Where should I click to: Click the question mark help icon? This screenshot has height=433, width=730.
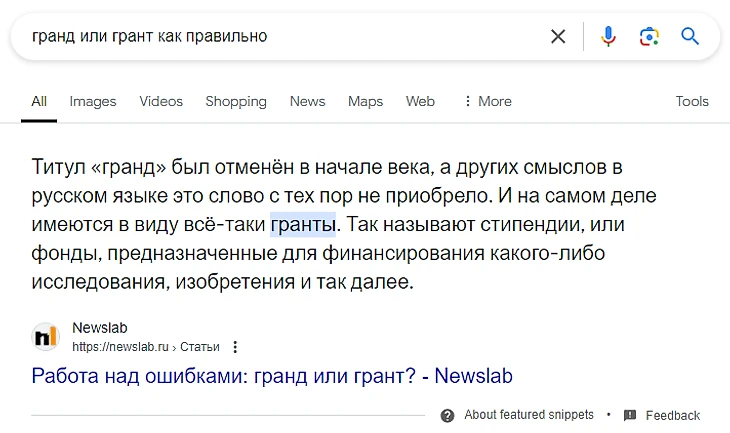coord(447,415)
